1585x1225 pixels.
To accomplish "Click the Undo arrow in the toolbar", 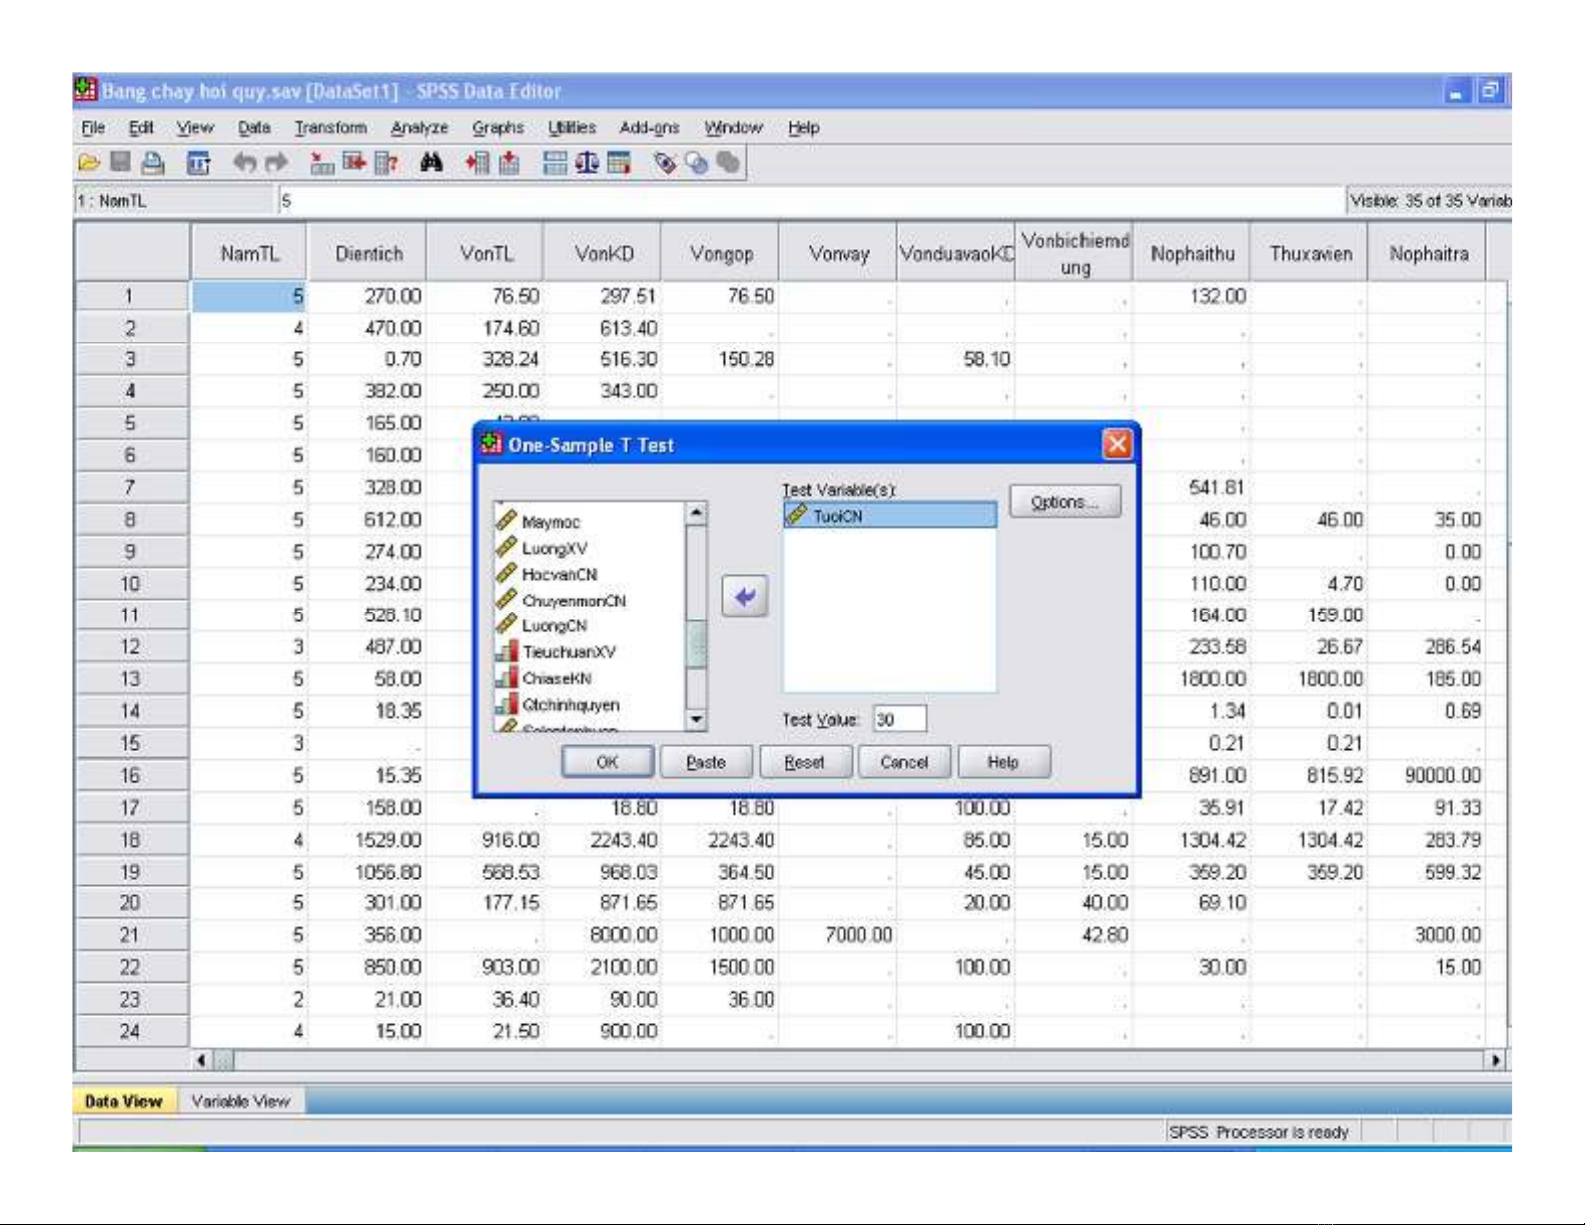I will (244, 162).
